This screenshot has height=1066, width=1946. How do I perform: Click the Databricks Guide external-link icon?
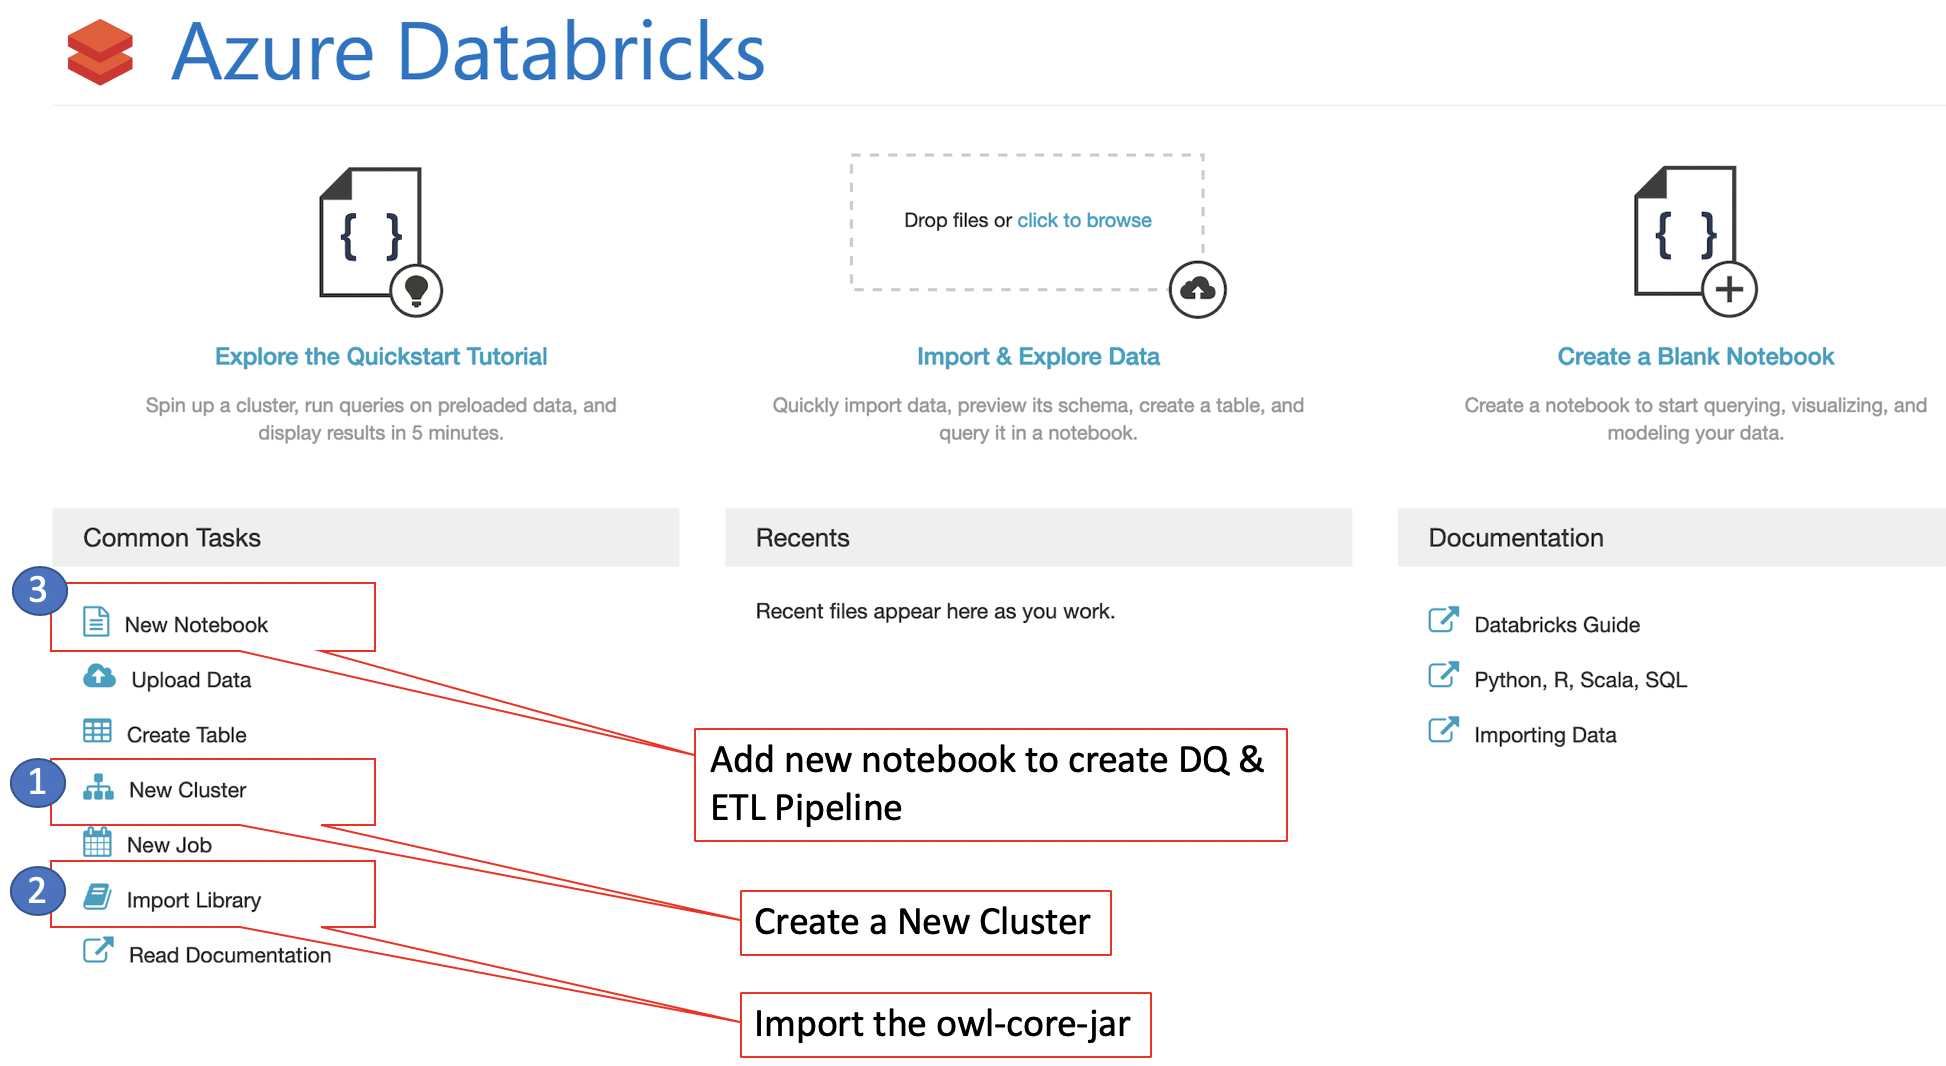(1443, 620)
